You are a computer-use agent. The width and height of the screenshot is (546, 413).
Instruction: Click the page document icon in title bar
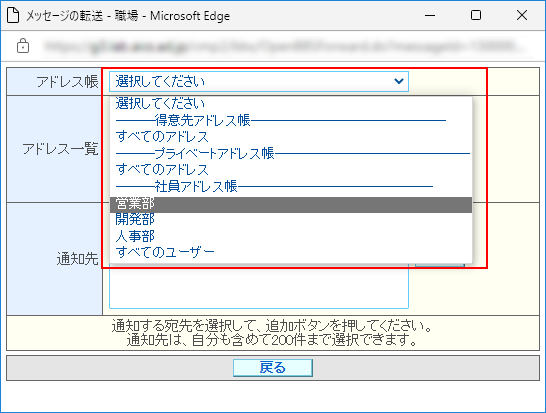(13, 15)
